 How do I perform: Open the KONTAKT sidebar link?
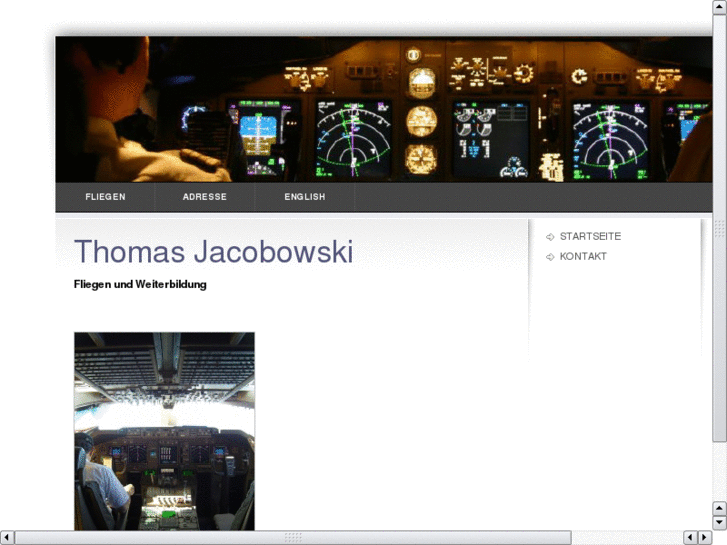(583, 257)
